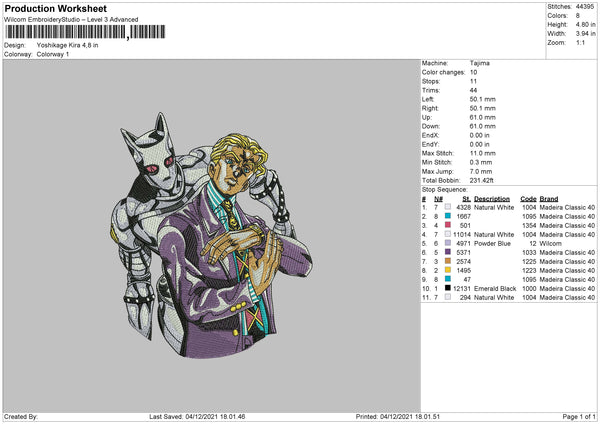Click the embroidered Yoshikage Kira design preview
Image resolution: width=600 pixels, height=424 pixels.
212,235
